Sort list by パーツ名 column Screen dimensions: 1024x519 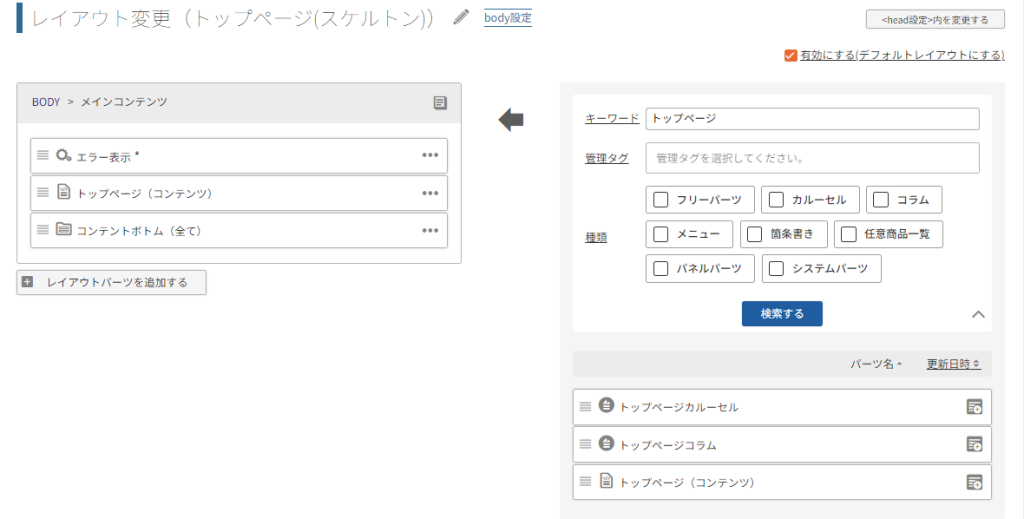click(x=876, y=364)
